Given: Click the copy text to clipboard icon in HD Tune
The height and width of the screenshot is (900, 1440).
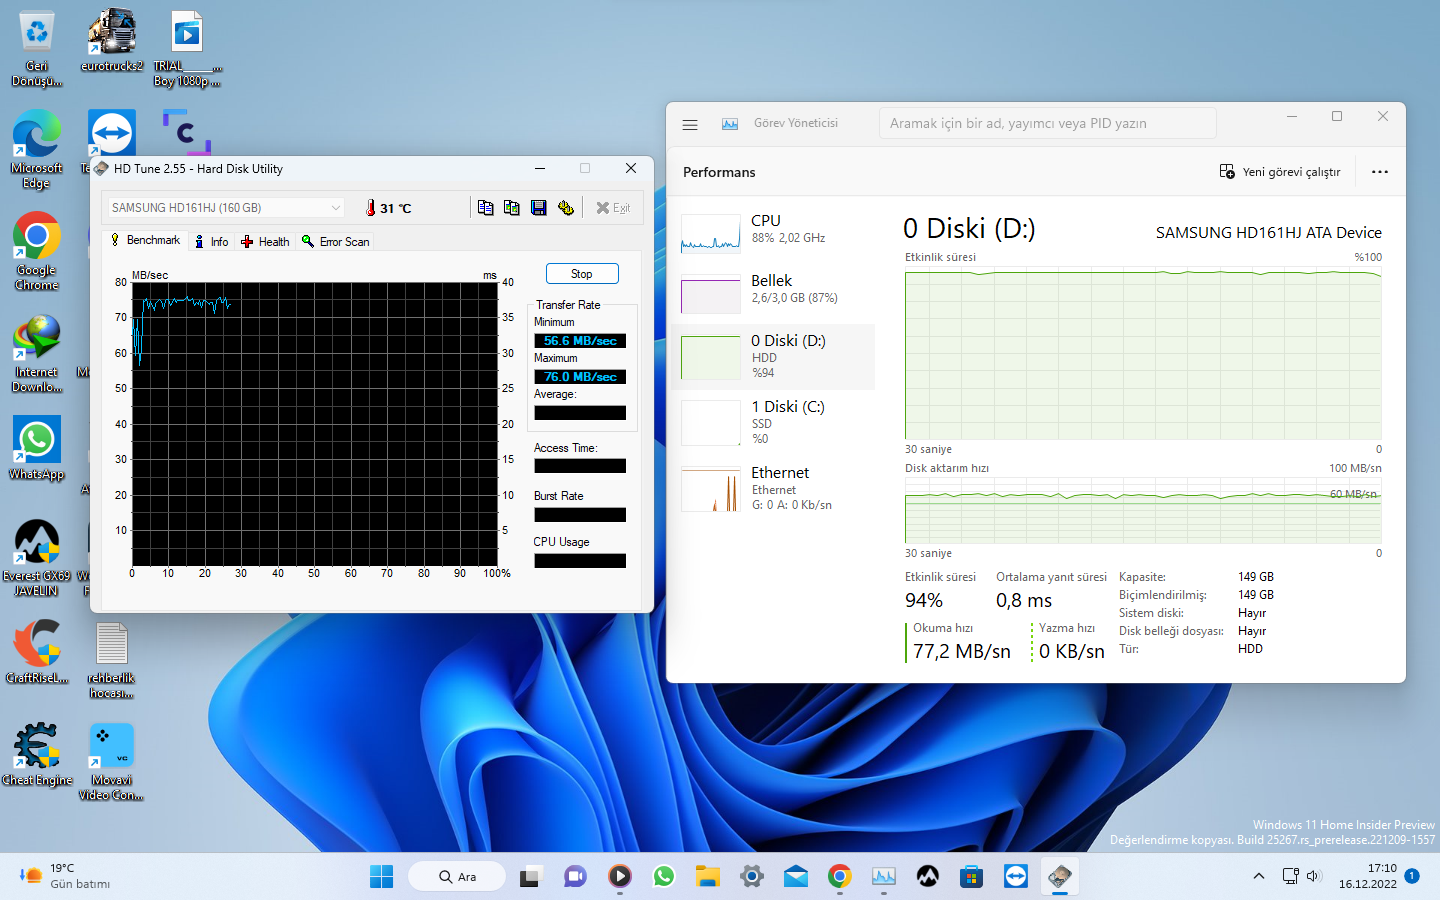Looking at the screenshot, I should click(x=486, y=208).
